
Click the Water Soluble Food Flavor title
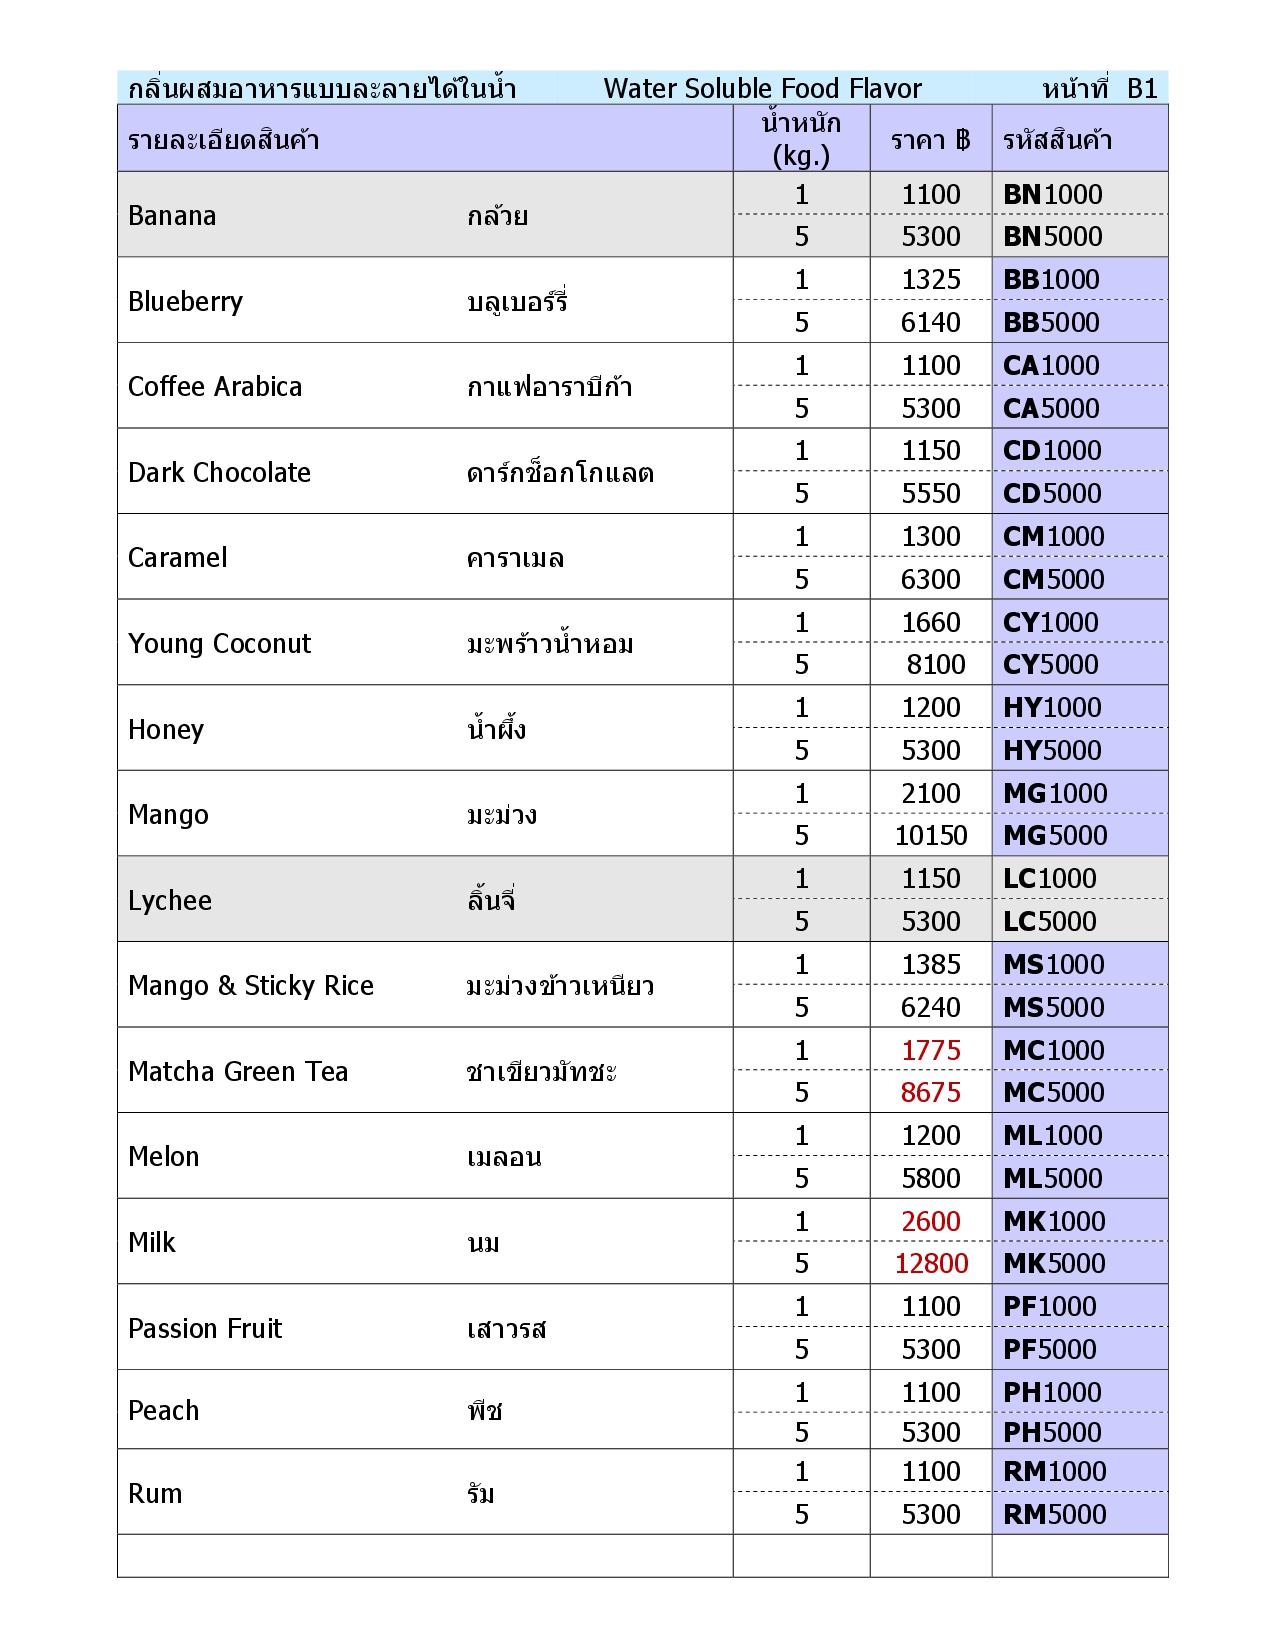(762, 88)
